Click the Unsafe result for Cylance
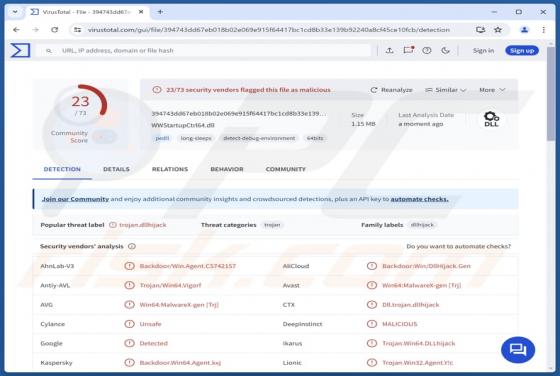Viewport: 560px width, 376px height. pyautogui.click(x=150, y=324)
